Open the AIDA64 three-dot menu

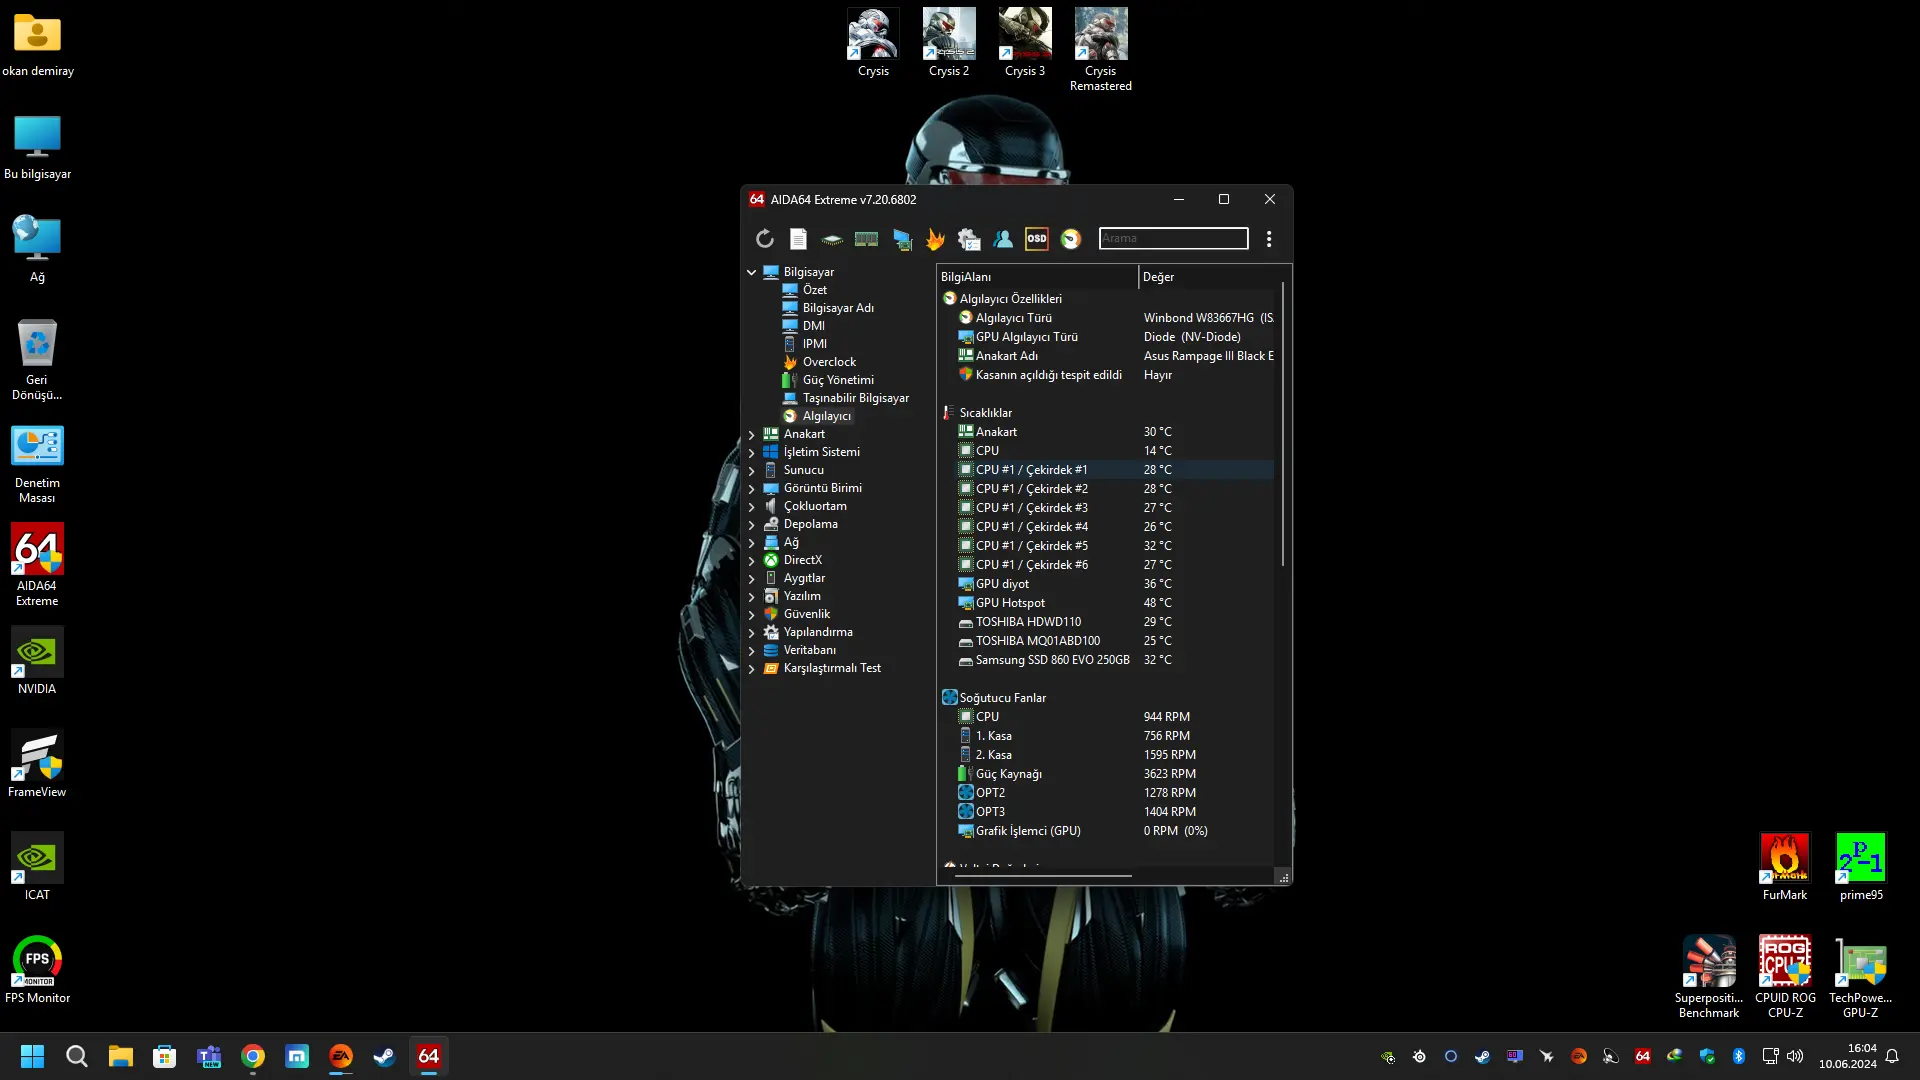click(1269, 239)
